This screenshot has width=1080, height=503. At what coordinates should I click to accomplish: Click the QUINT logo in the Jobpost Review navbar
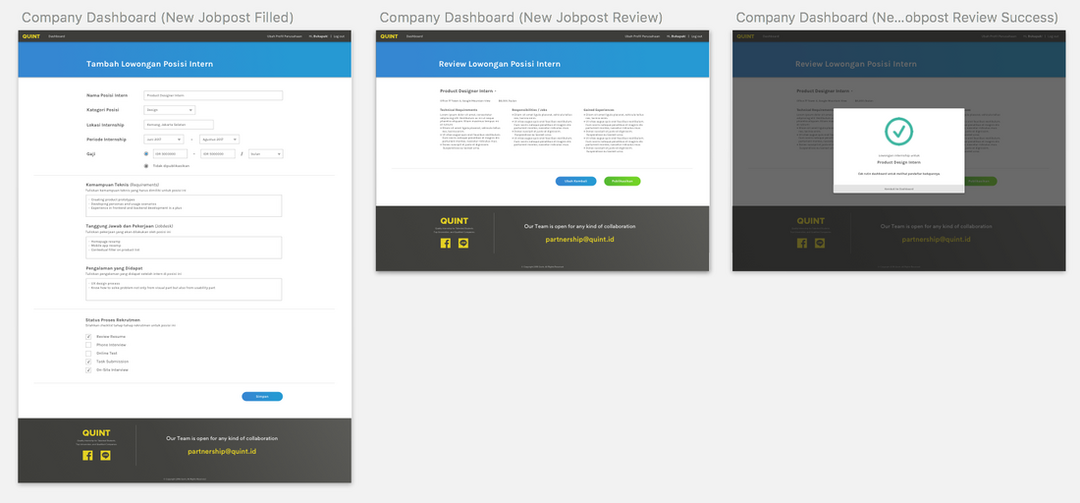tap(388, 36)
